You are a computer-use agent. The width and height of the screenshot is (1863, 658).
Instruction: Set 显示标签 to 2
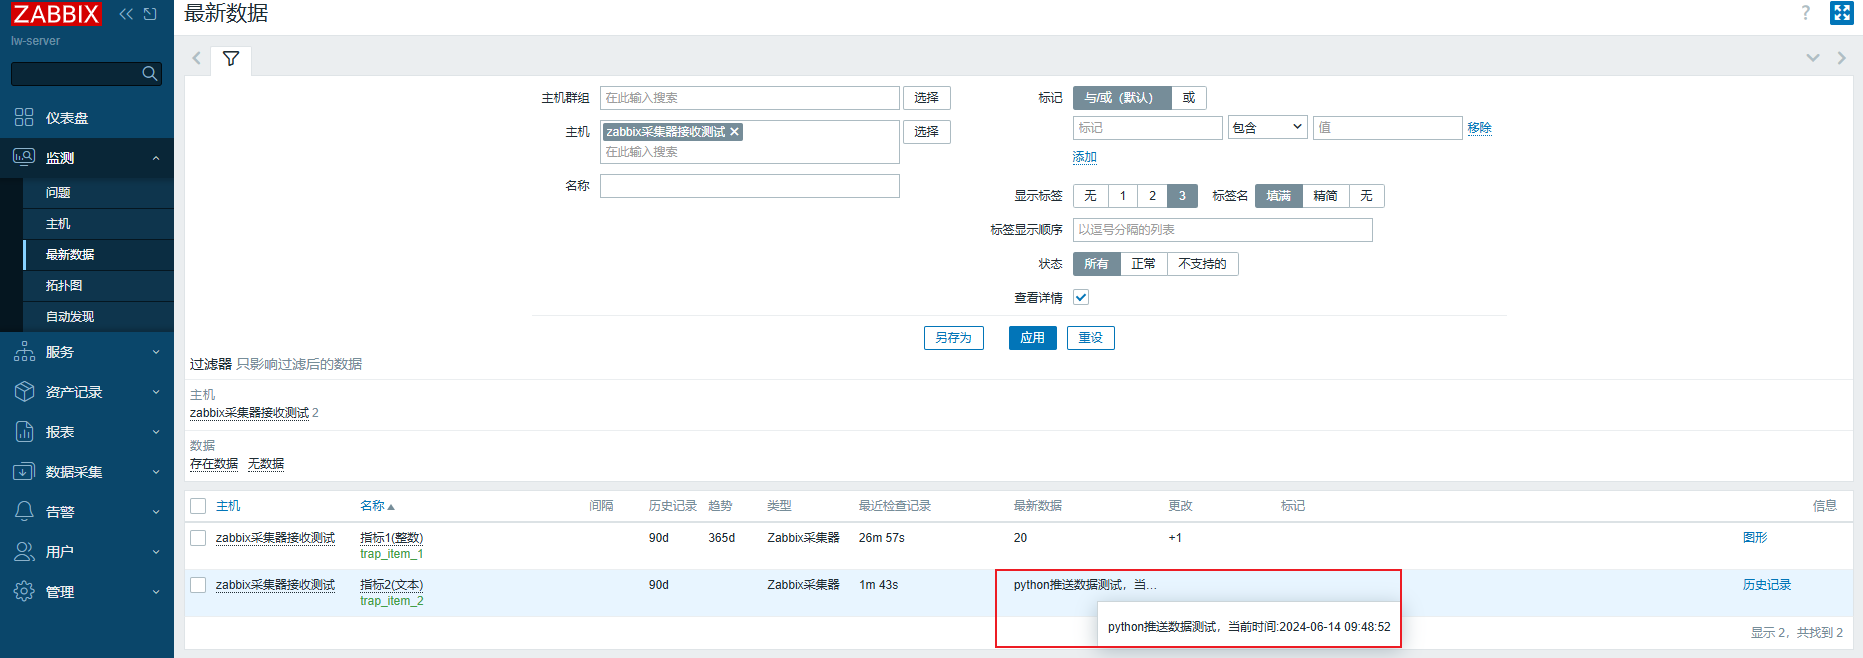coord(1152,196)
